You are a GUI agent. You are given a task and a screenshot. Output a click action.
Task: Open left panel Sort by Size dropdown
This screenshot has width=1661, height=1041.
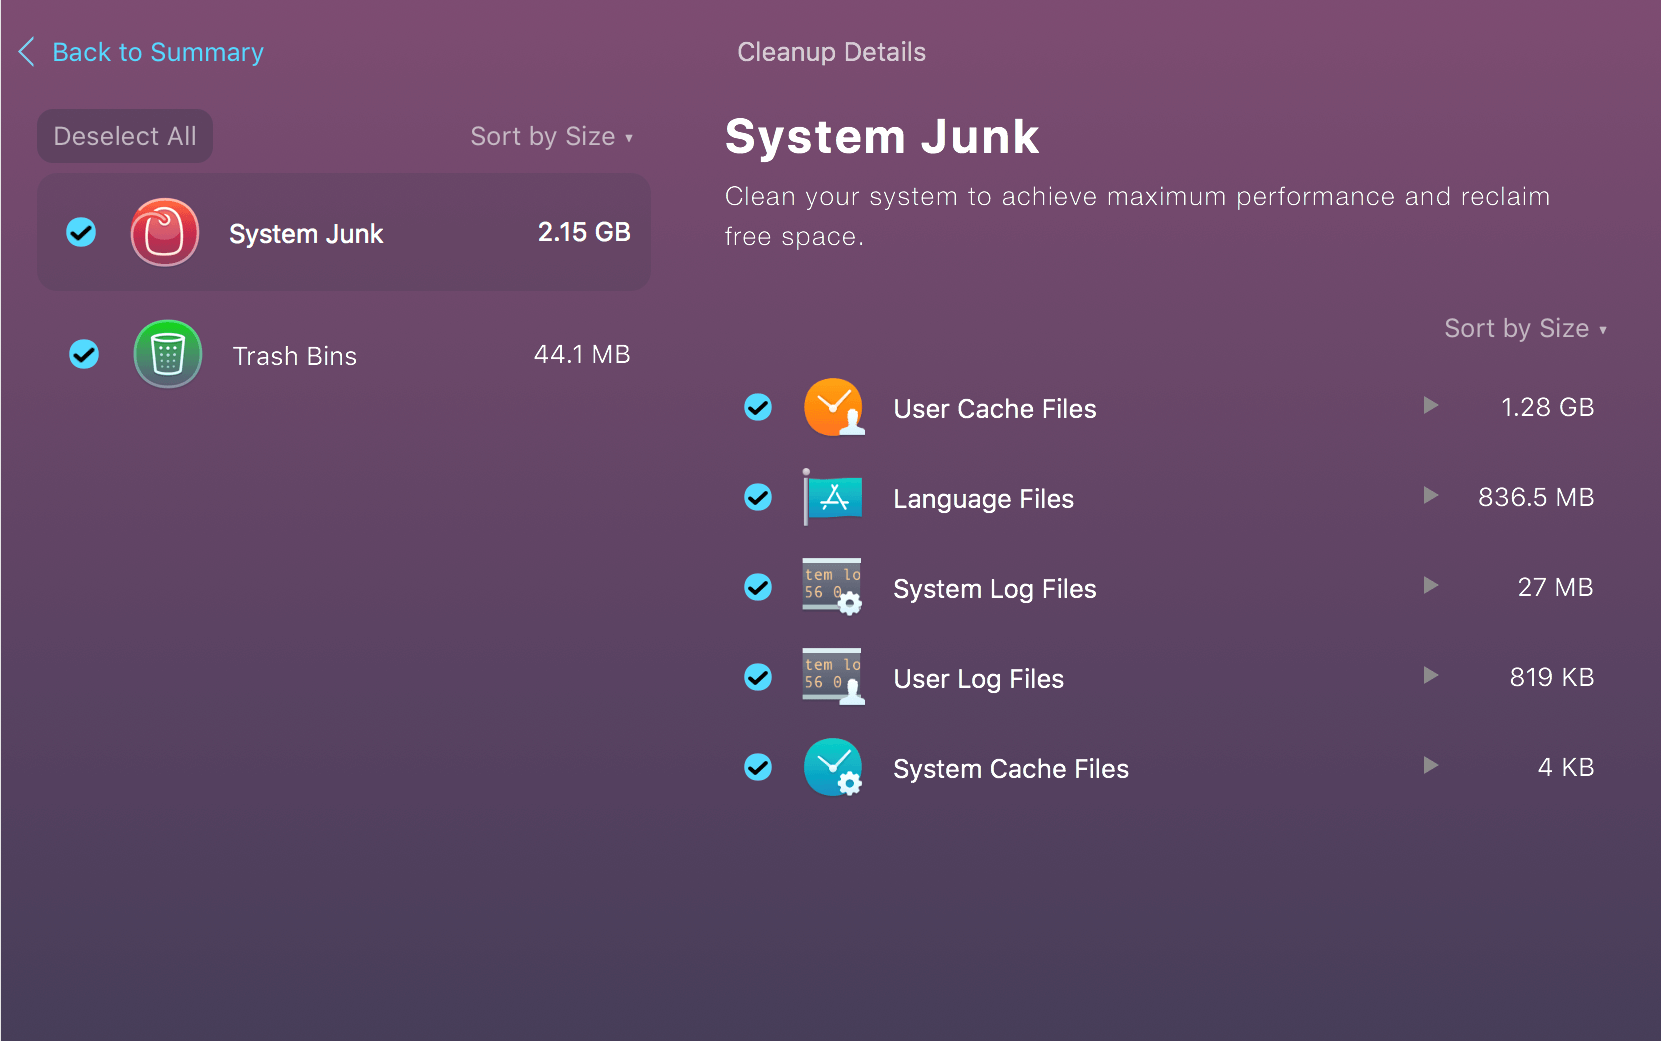[x=552, y=136]
